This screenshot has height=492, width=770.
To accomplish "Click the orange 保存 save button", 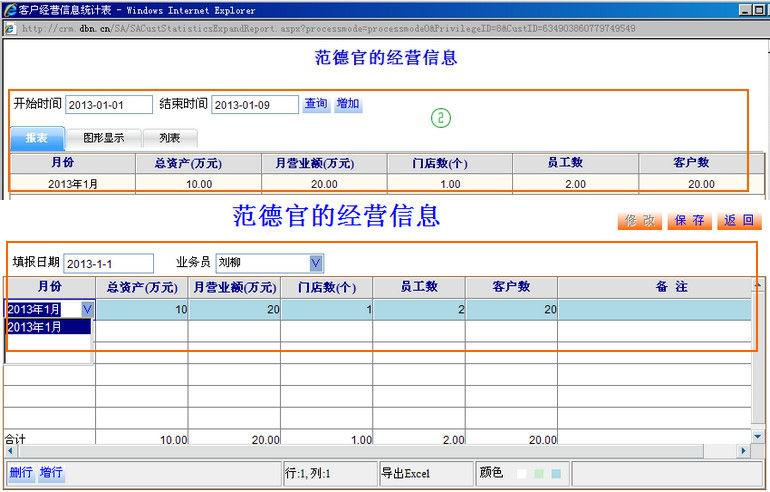I will click(x=690, y=221).
